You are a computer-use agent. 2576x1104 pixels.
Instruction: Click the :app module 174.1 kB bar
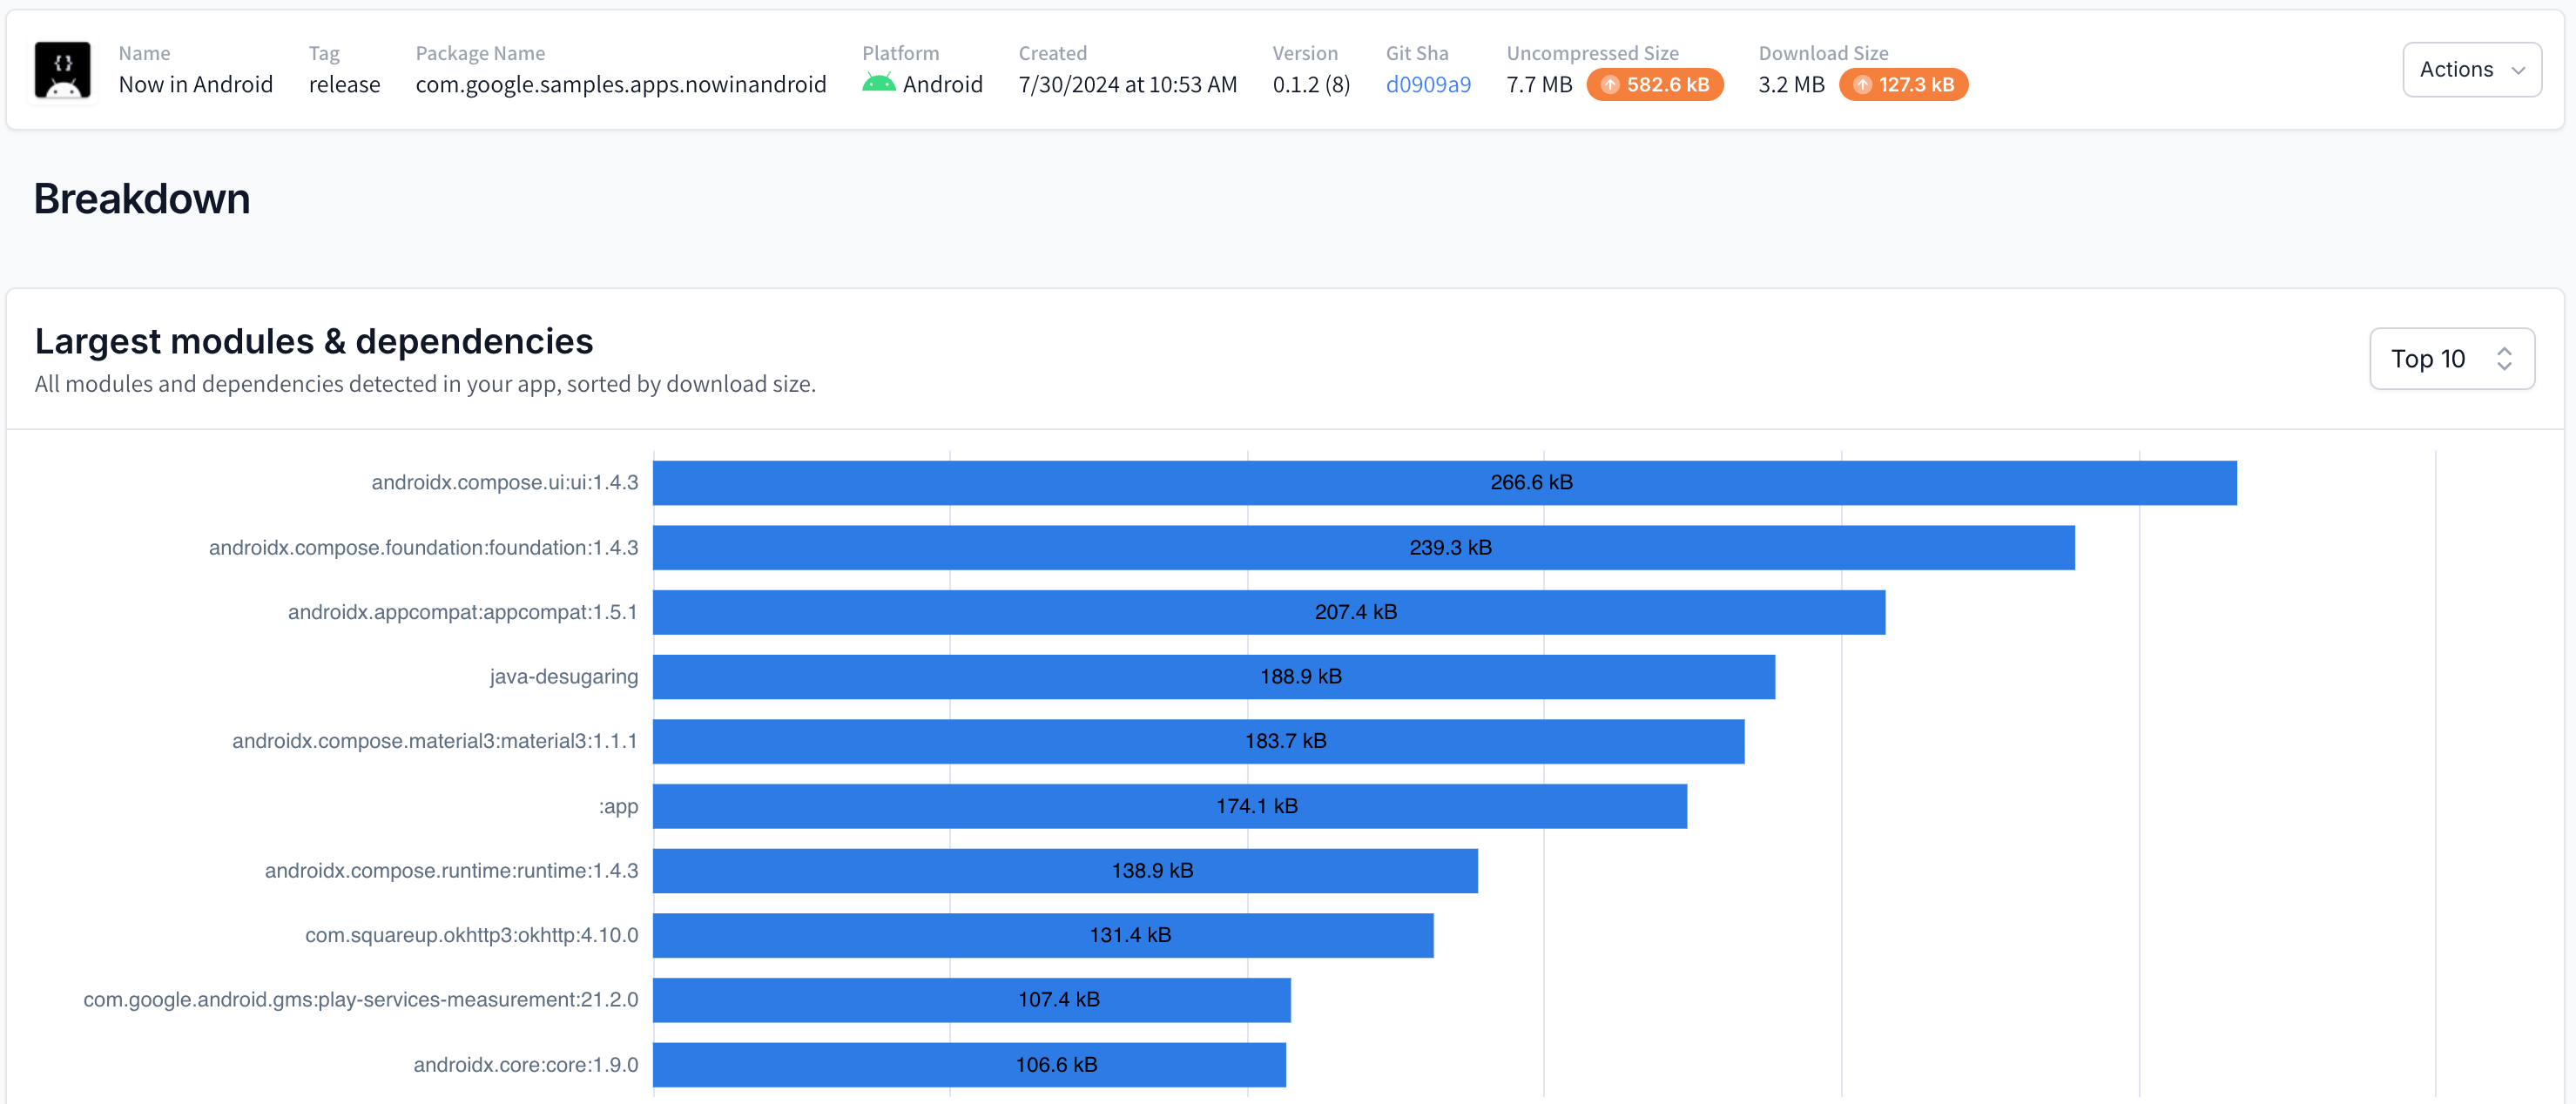[x=1169, y=806]
